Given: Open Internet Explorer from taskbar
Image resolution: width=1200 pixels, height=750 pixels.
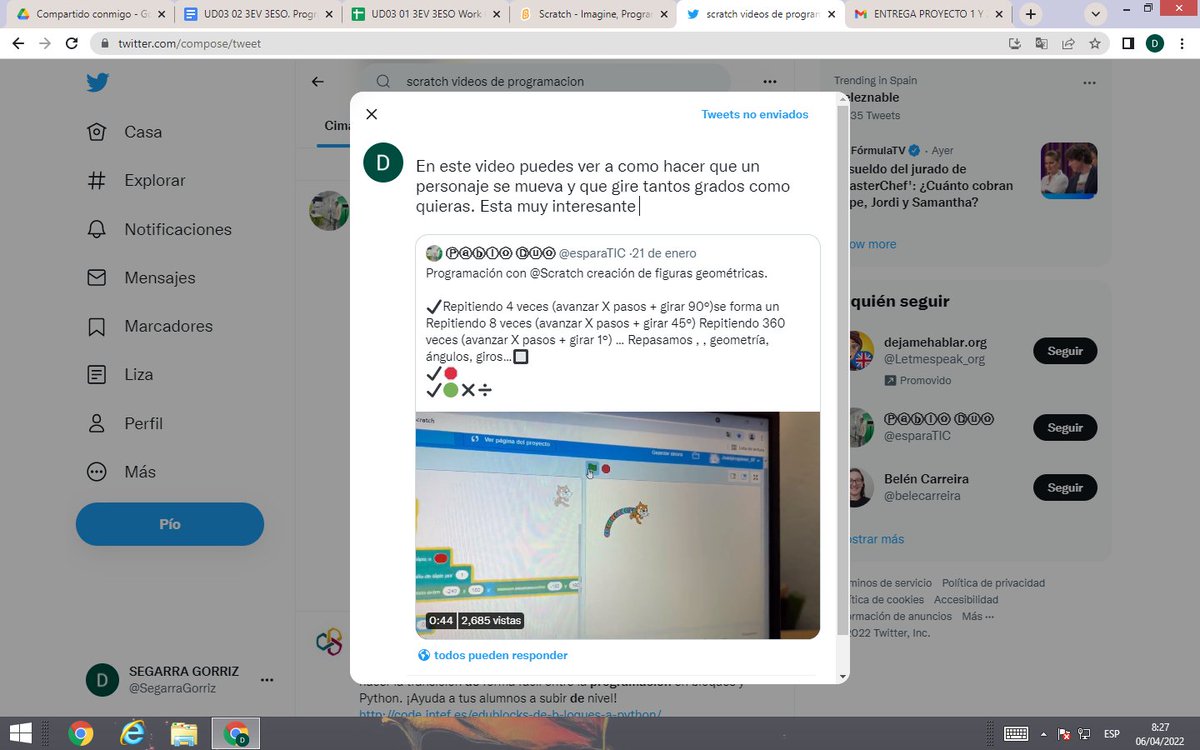Looking at the screenshot, I should (x=132, y=734).
